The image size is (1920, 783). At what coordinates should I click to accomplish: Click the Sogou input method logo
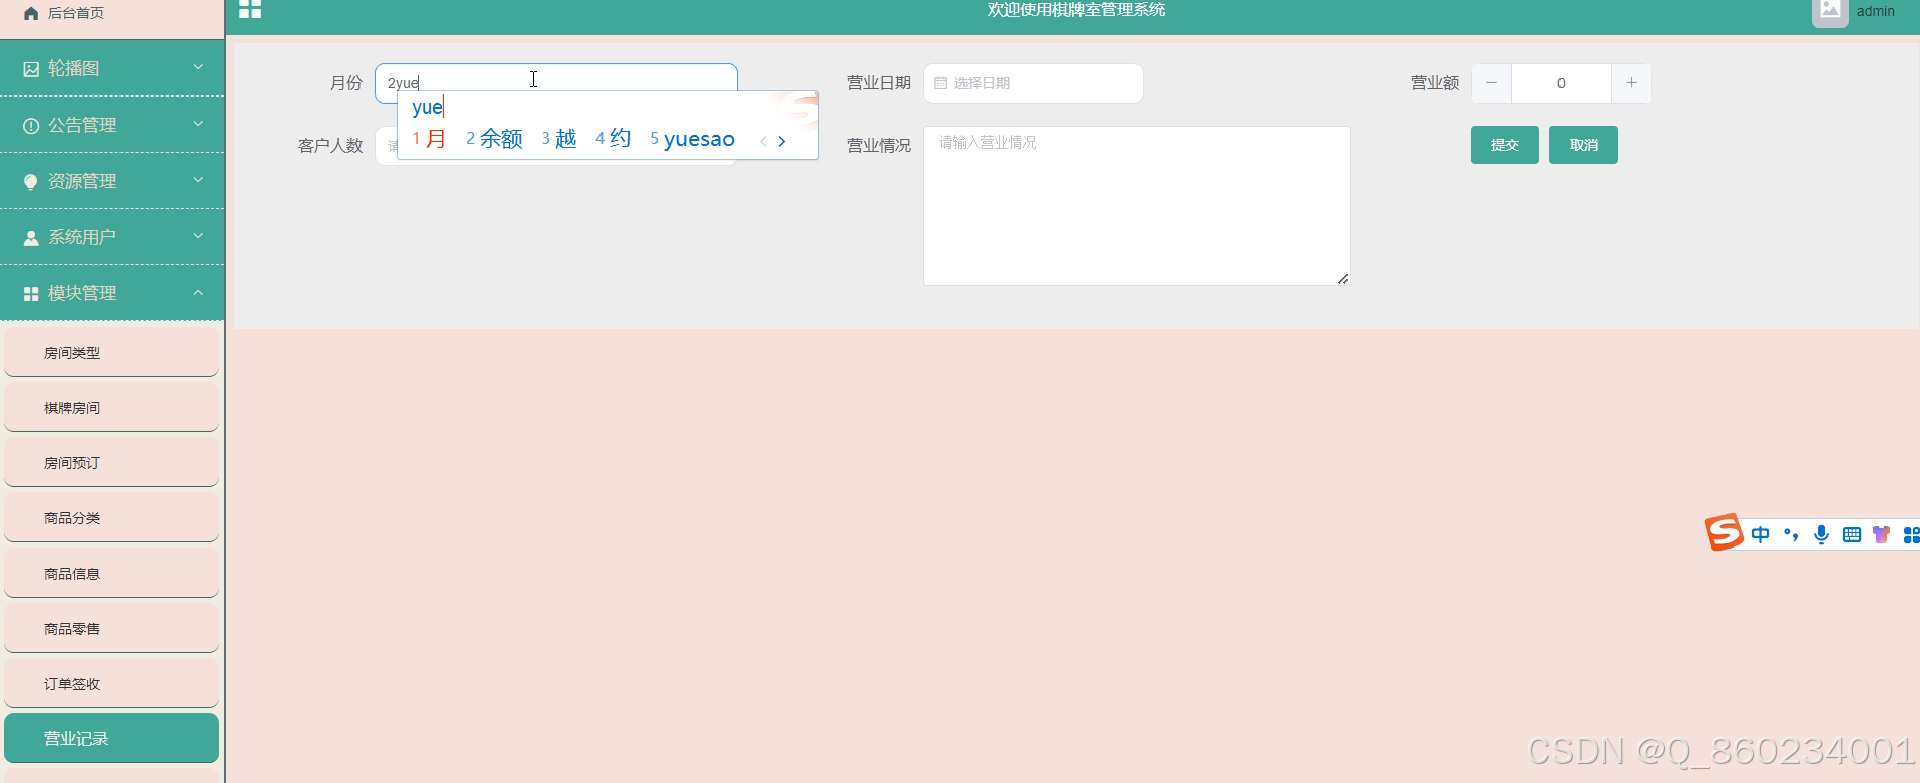point(1724,532)
